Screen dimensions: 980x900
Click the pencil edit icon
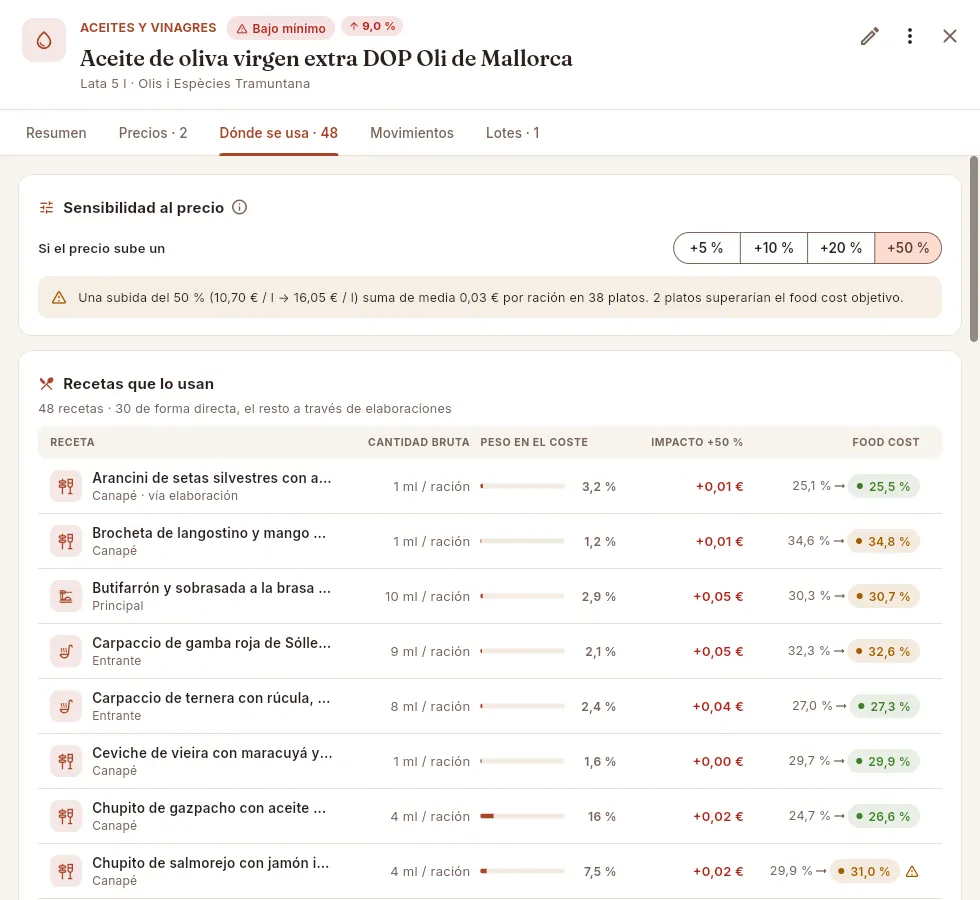pos(869,36)
